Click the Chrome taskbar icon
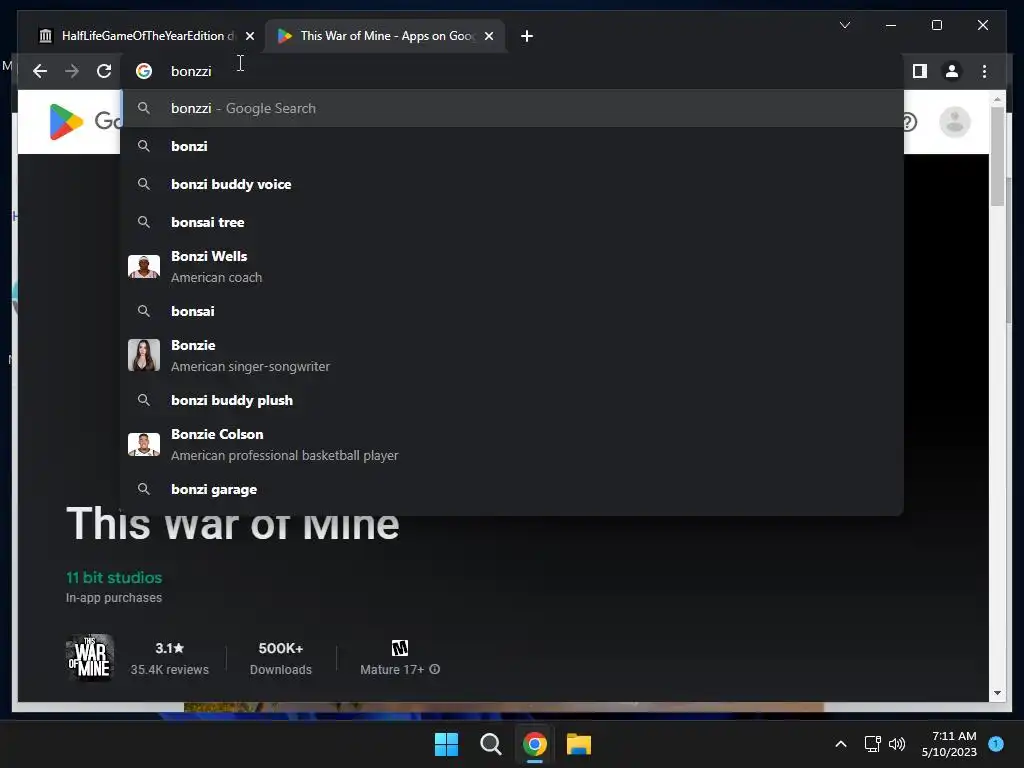 pos(534,744)
